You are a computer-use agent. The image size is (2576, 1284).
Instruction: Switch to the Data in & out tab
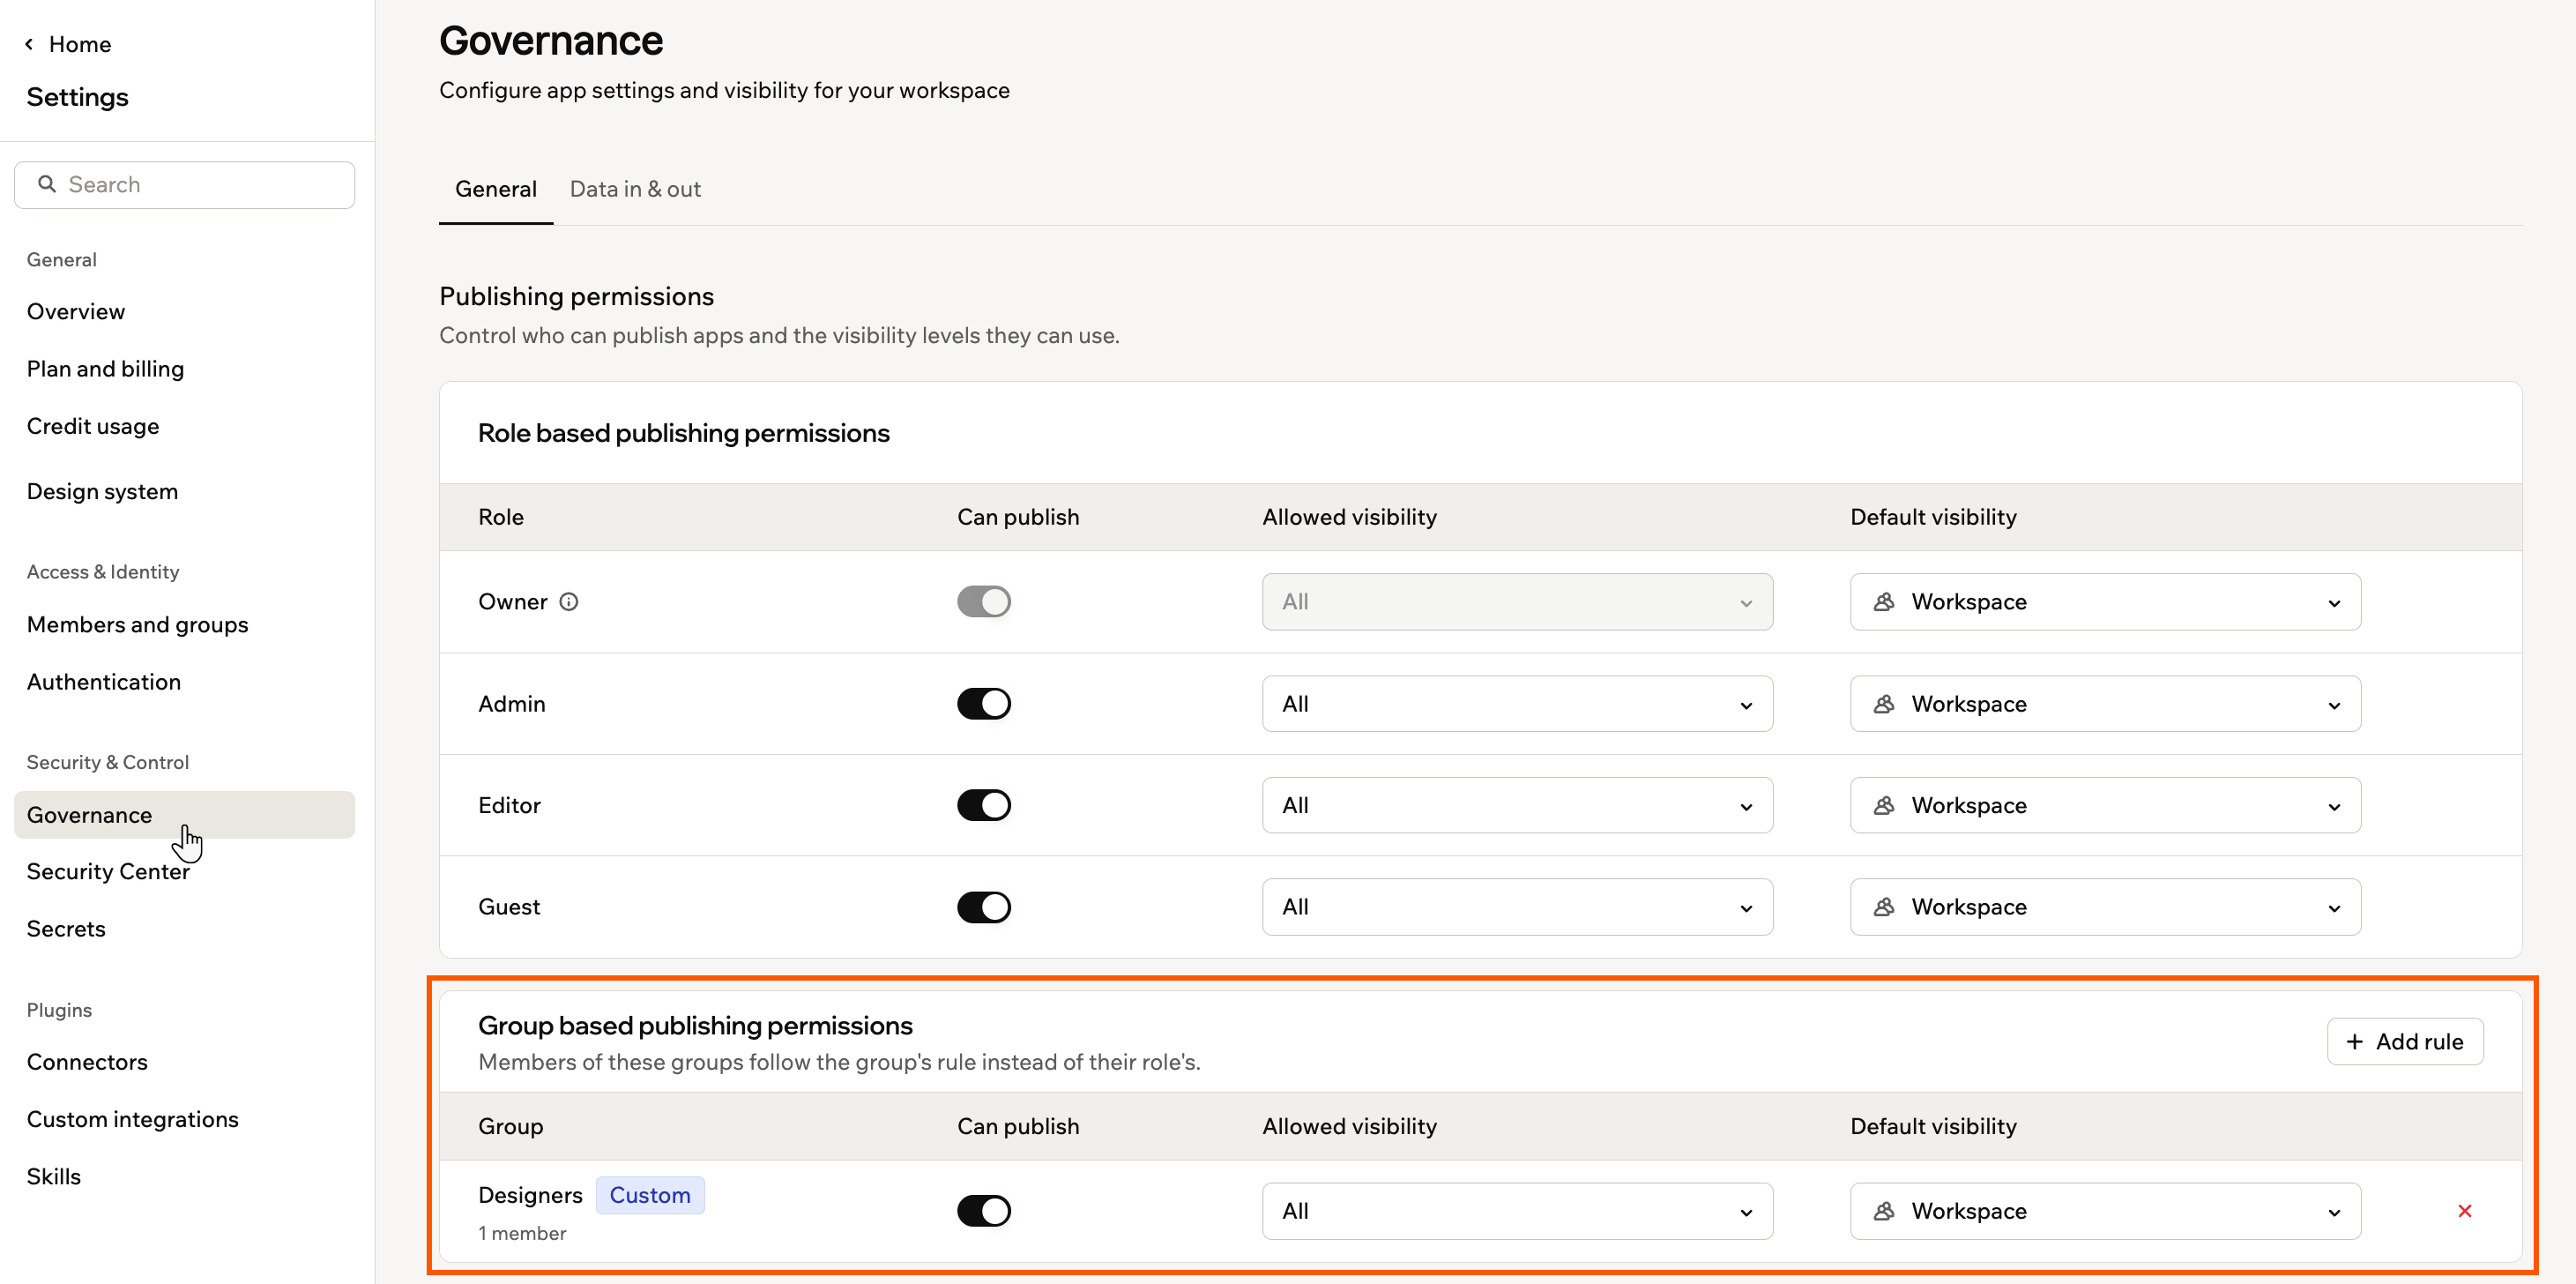pyautogui.click(x=635, y=189)
